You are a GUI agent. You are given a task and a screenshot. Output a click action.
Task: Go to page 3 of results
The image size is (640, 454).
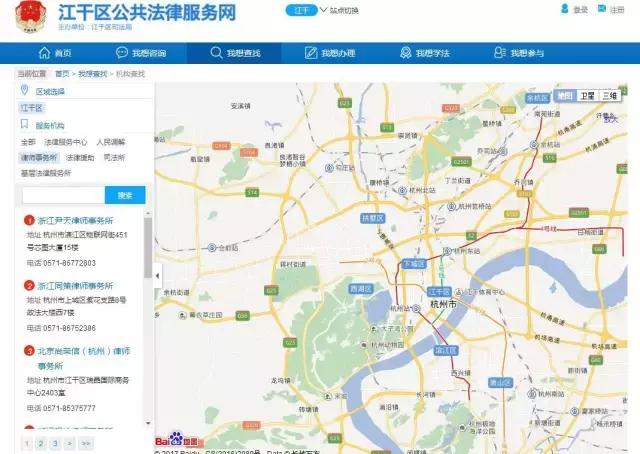coord(55,443)
